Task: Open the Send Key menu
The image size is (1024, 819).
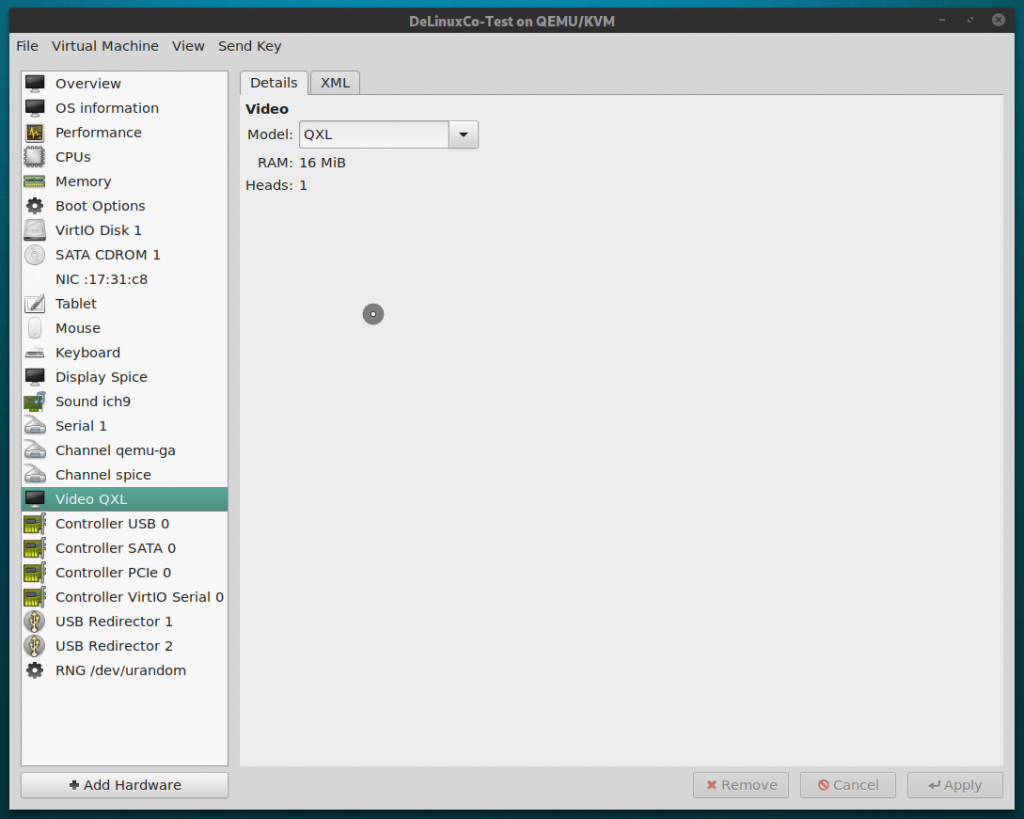Action: [249, 46]
